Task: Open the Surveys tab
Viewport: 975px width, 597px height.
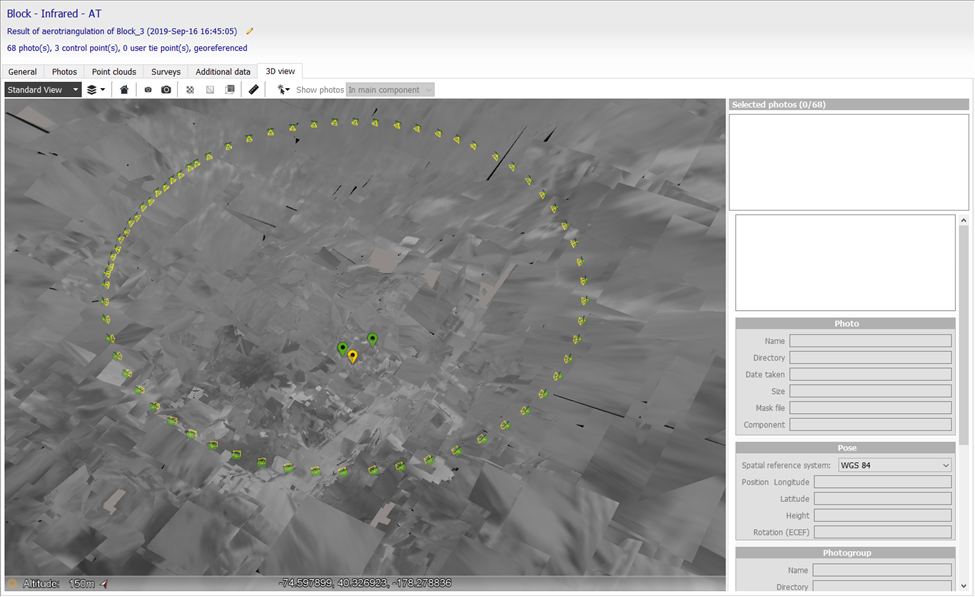Action: (x=166, y=72)
